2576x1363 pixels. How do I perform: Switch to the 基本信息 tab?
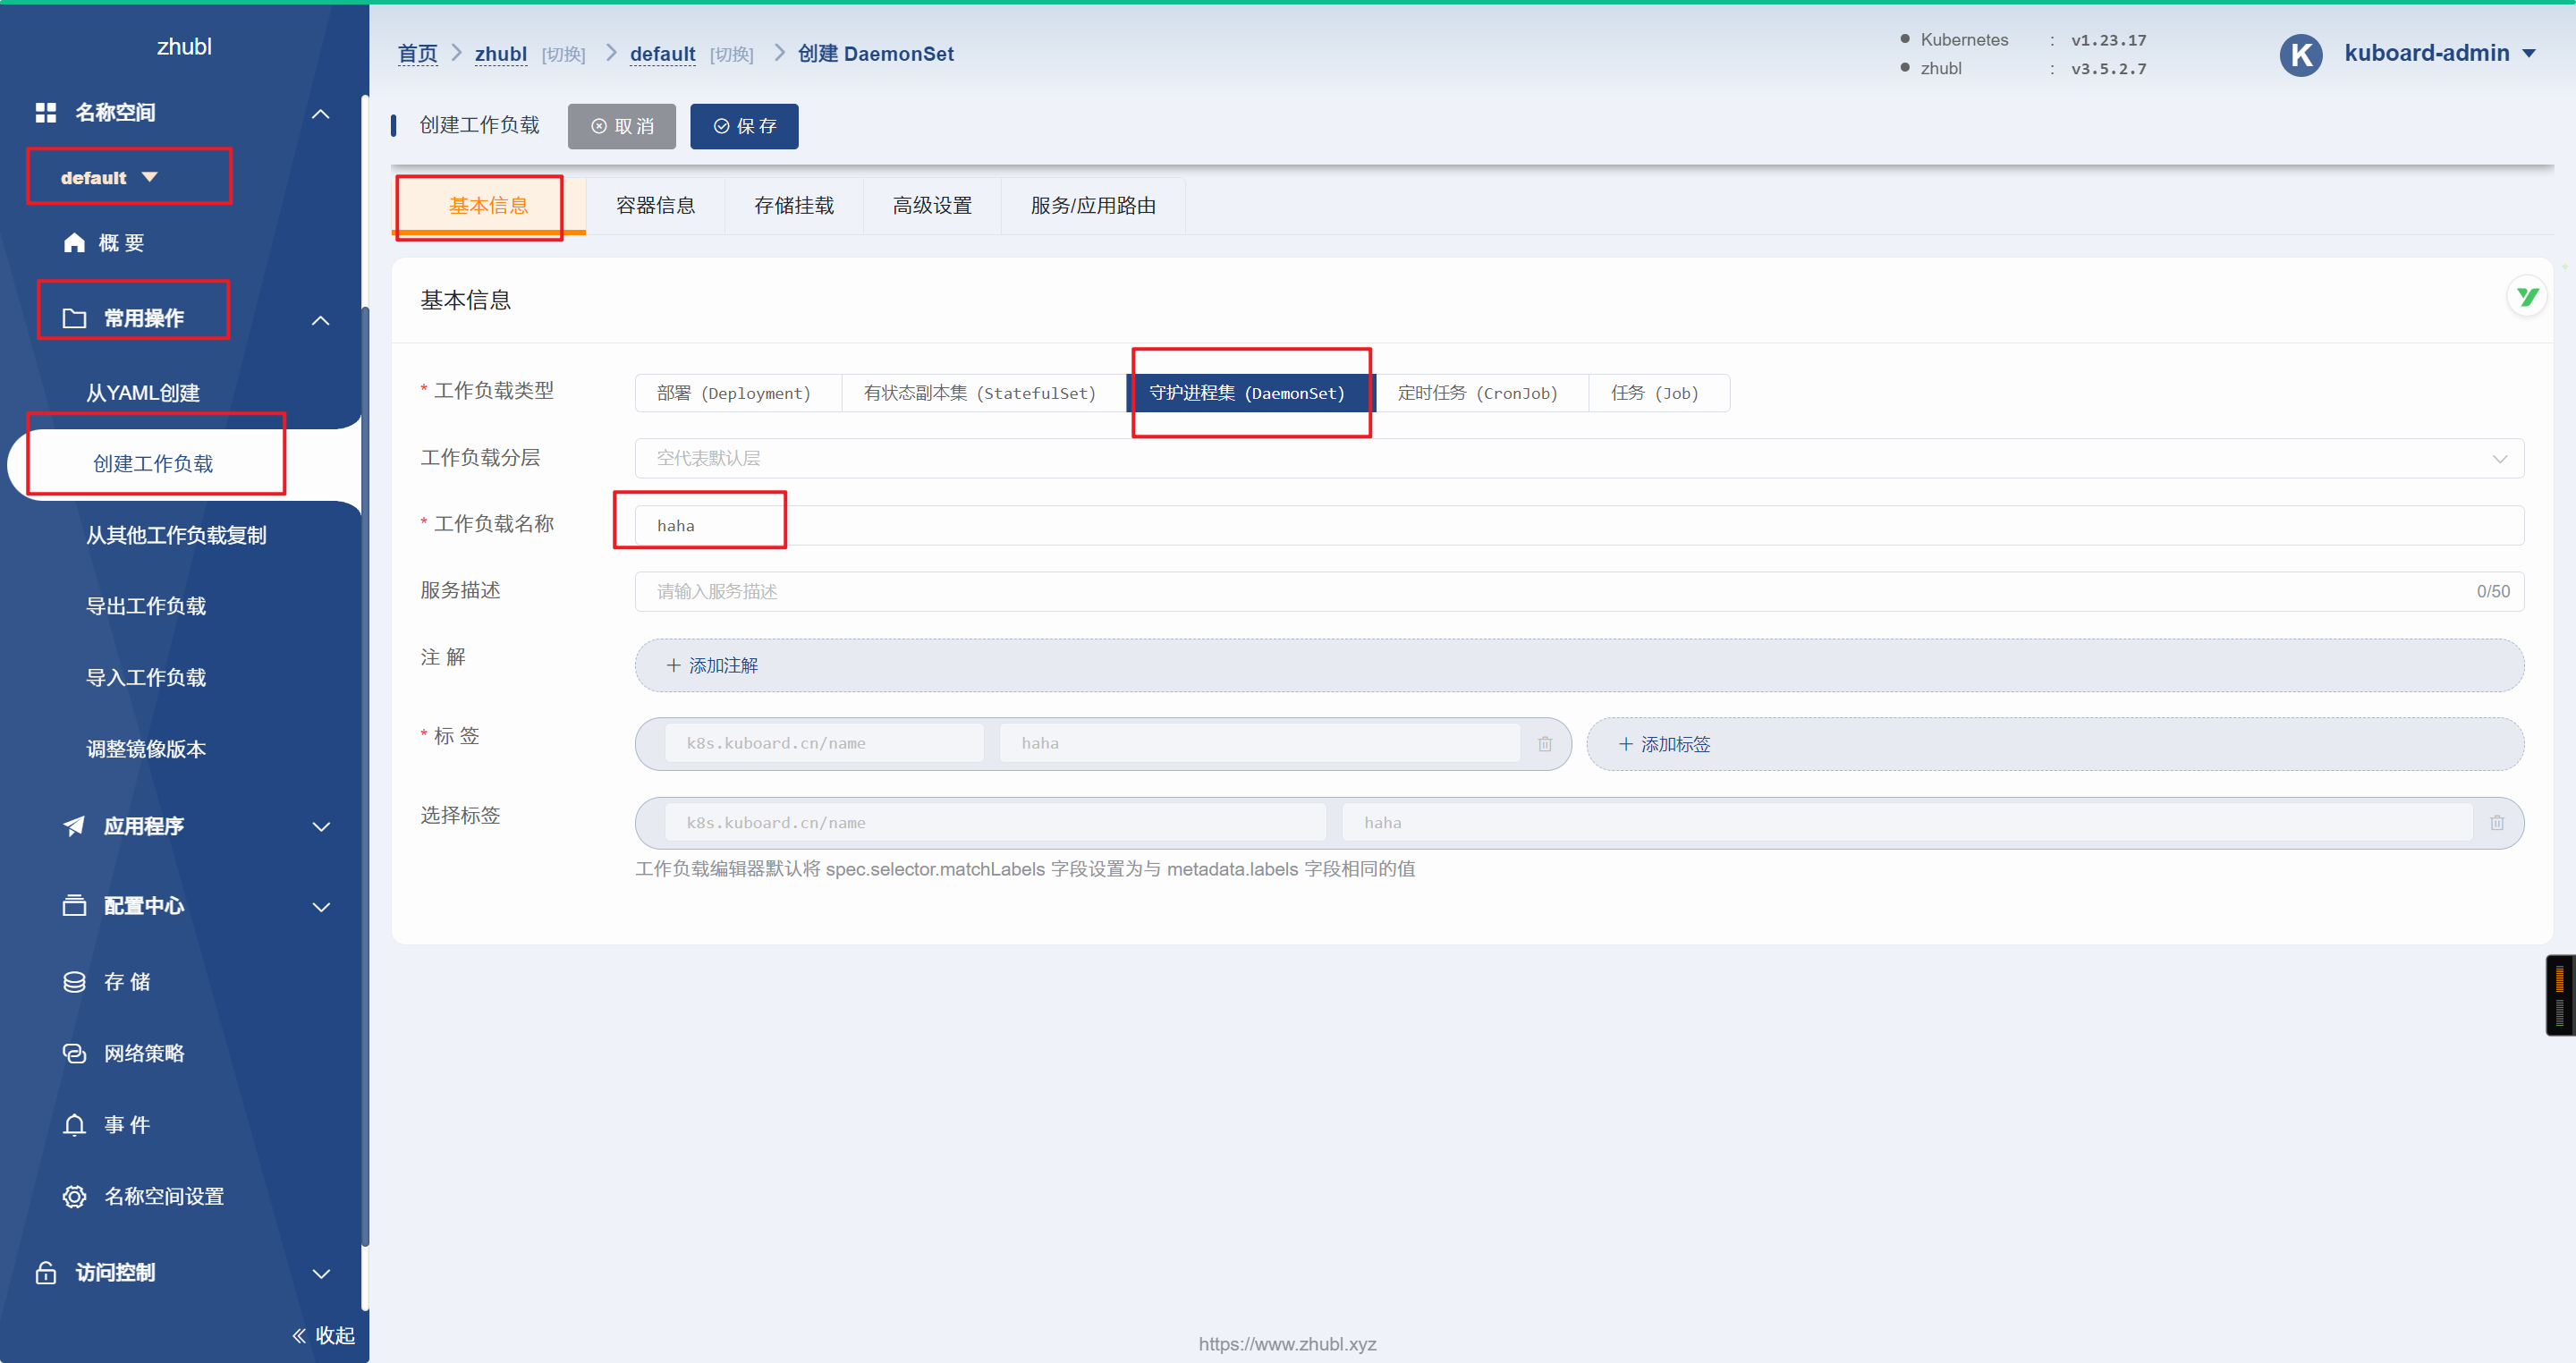488,205
